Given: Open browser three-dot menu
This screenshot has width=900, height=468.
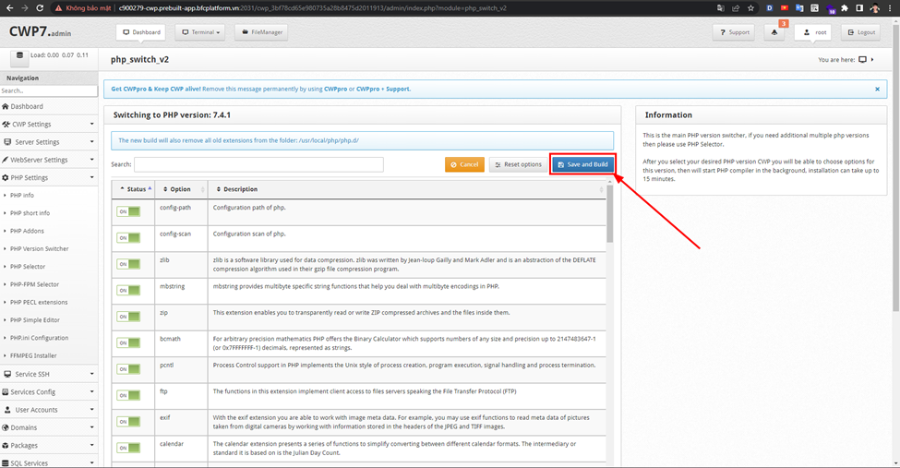Looking at the screenshot, I should [x=890, y=8].
